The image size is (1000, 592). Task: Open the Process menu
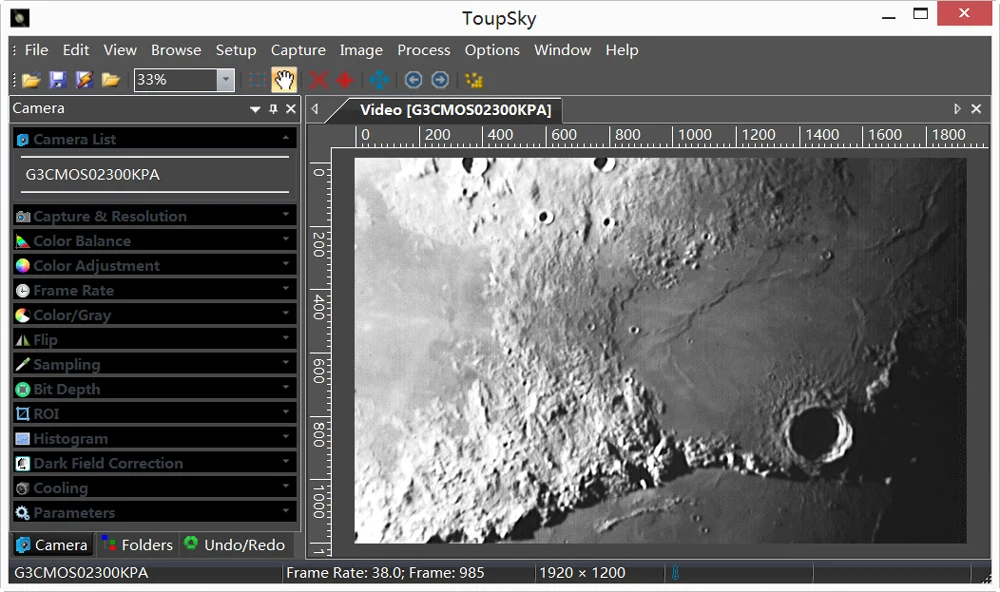tap(423, 50)
